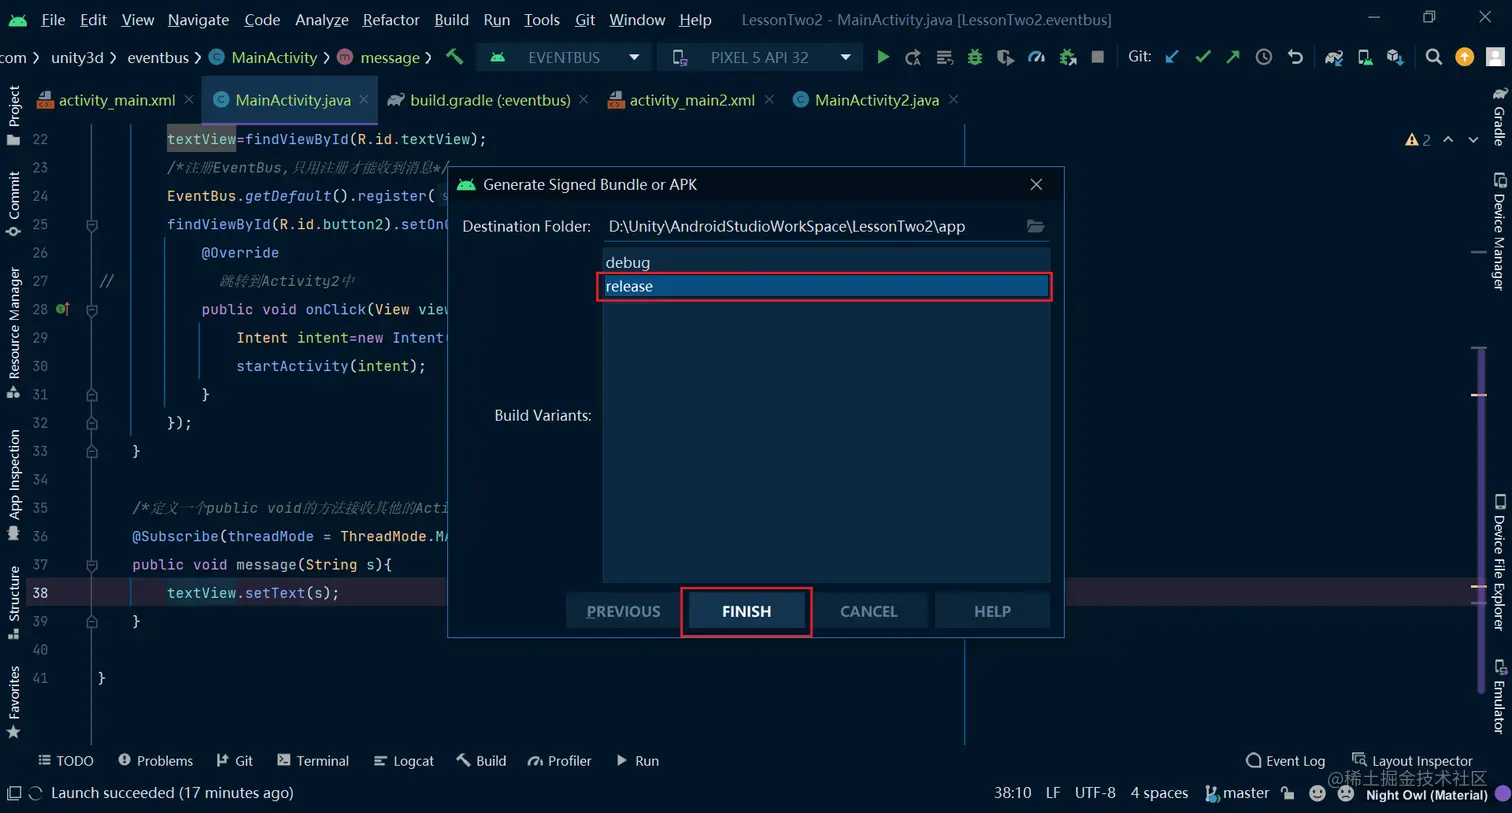Click the MainActivity breadcrumb

tap(264, 58)
